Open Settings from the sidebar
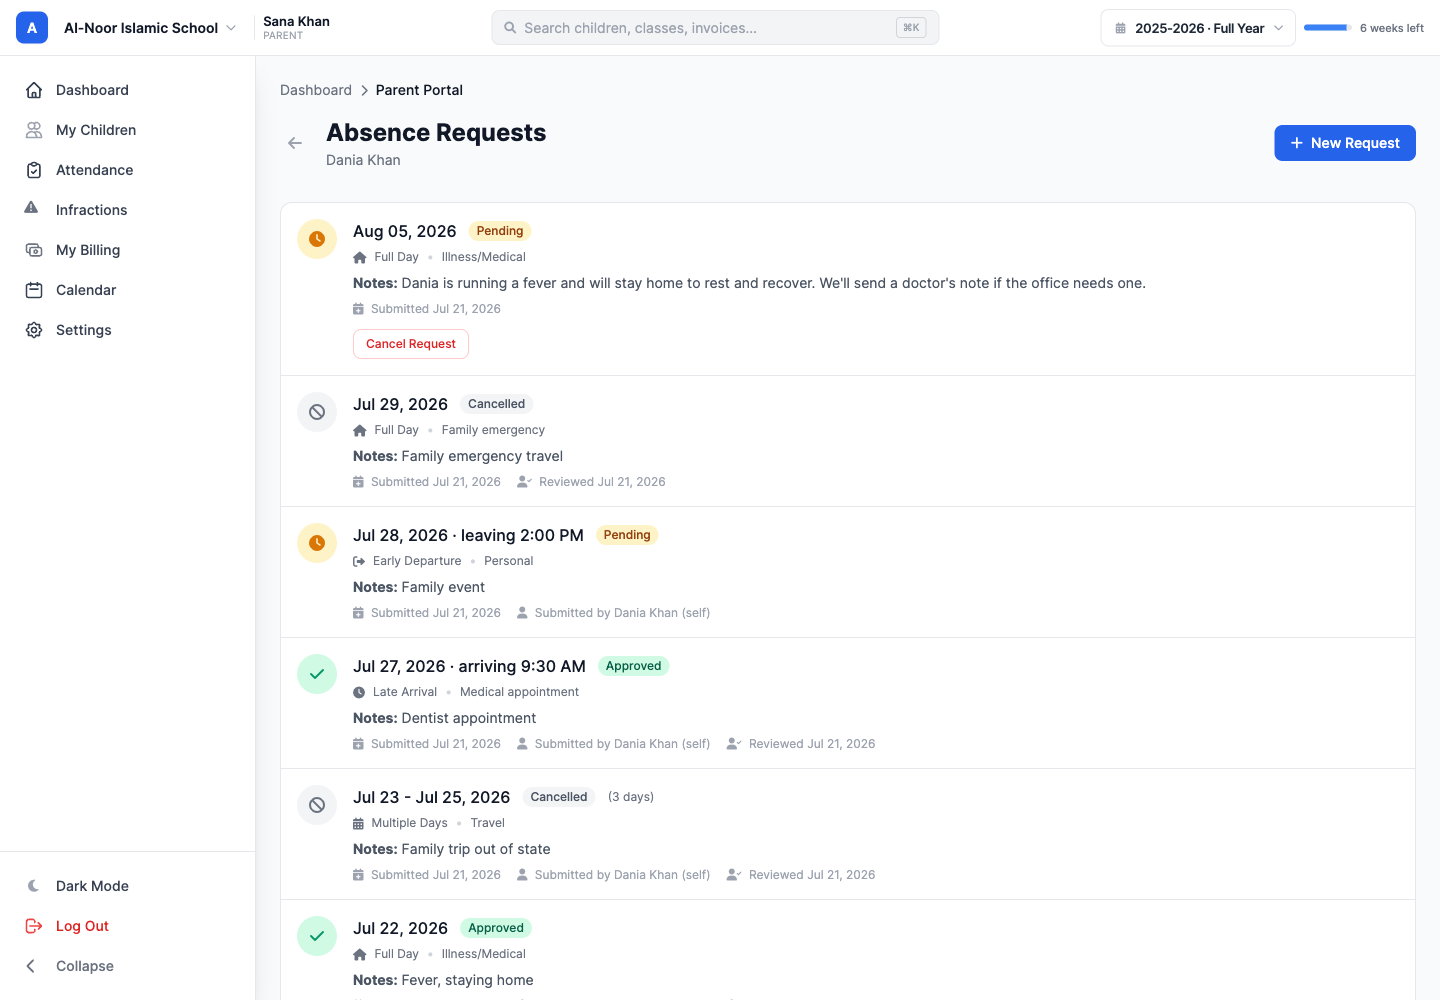1440x1000 pixels. (x=127, y=330)
